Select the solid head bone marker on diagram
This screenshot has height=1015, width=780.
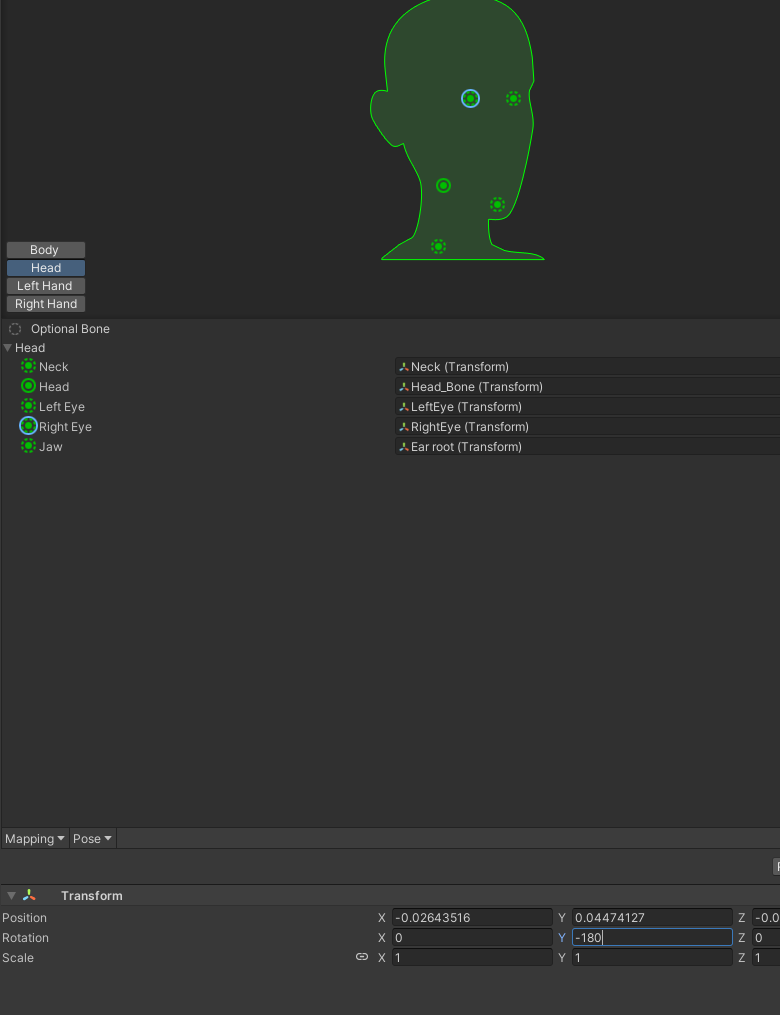pyautogui.click(x=443, y=186)
